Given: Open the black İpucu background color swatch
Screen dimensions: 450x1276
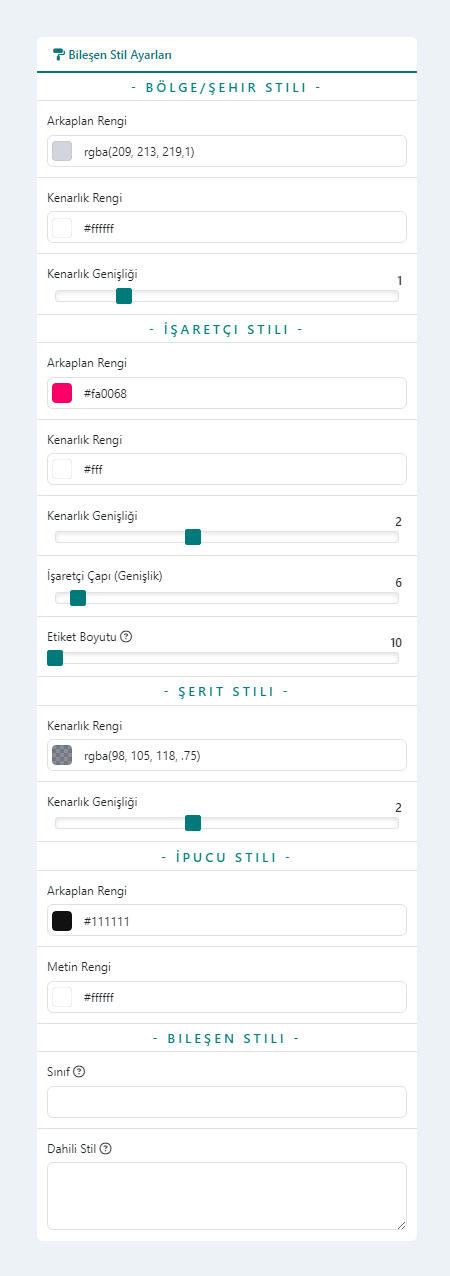Looking at the screenshot, I should point(62,921).
